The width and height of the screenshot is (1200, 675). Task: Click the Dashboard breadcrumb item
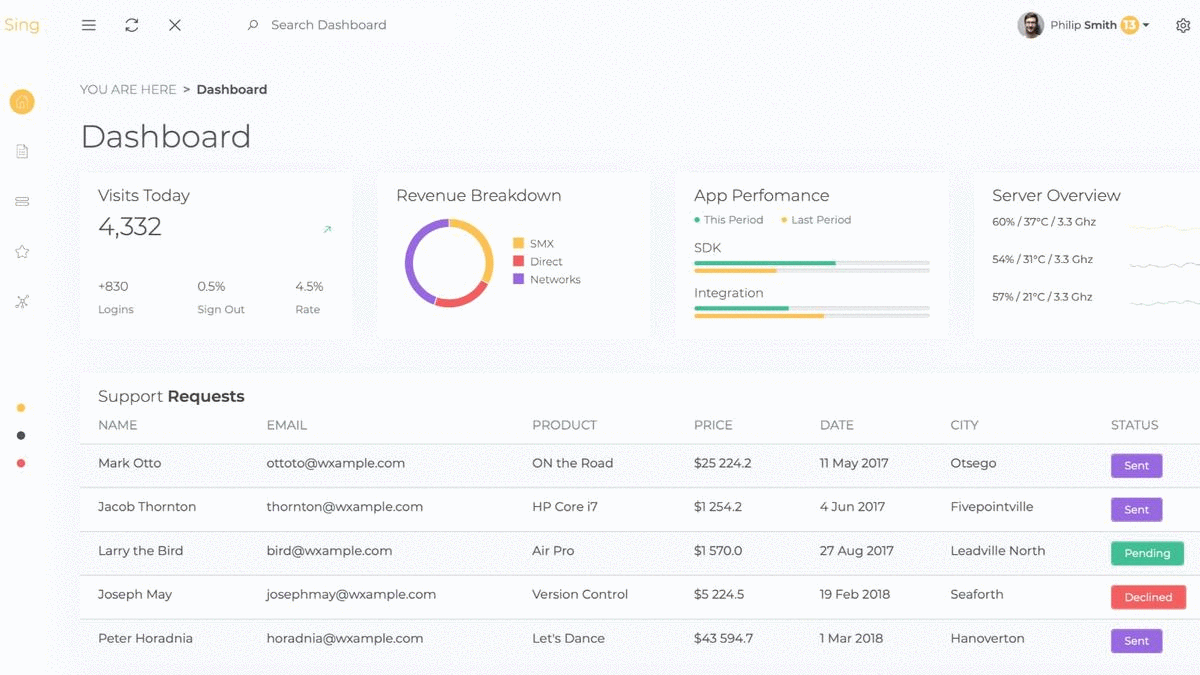click(x=231, y=89)
